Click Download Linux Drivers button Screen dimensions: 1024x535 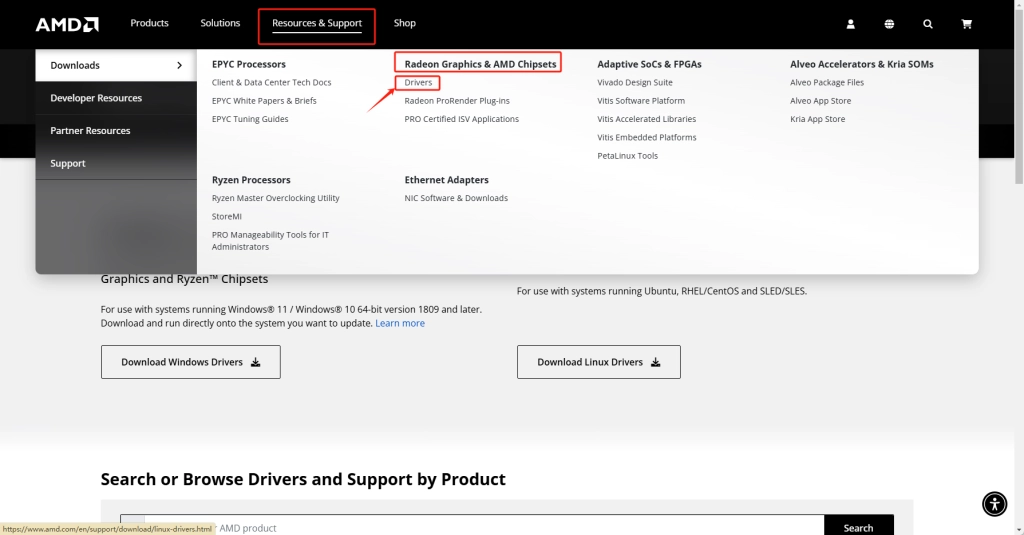(598, 362)
